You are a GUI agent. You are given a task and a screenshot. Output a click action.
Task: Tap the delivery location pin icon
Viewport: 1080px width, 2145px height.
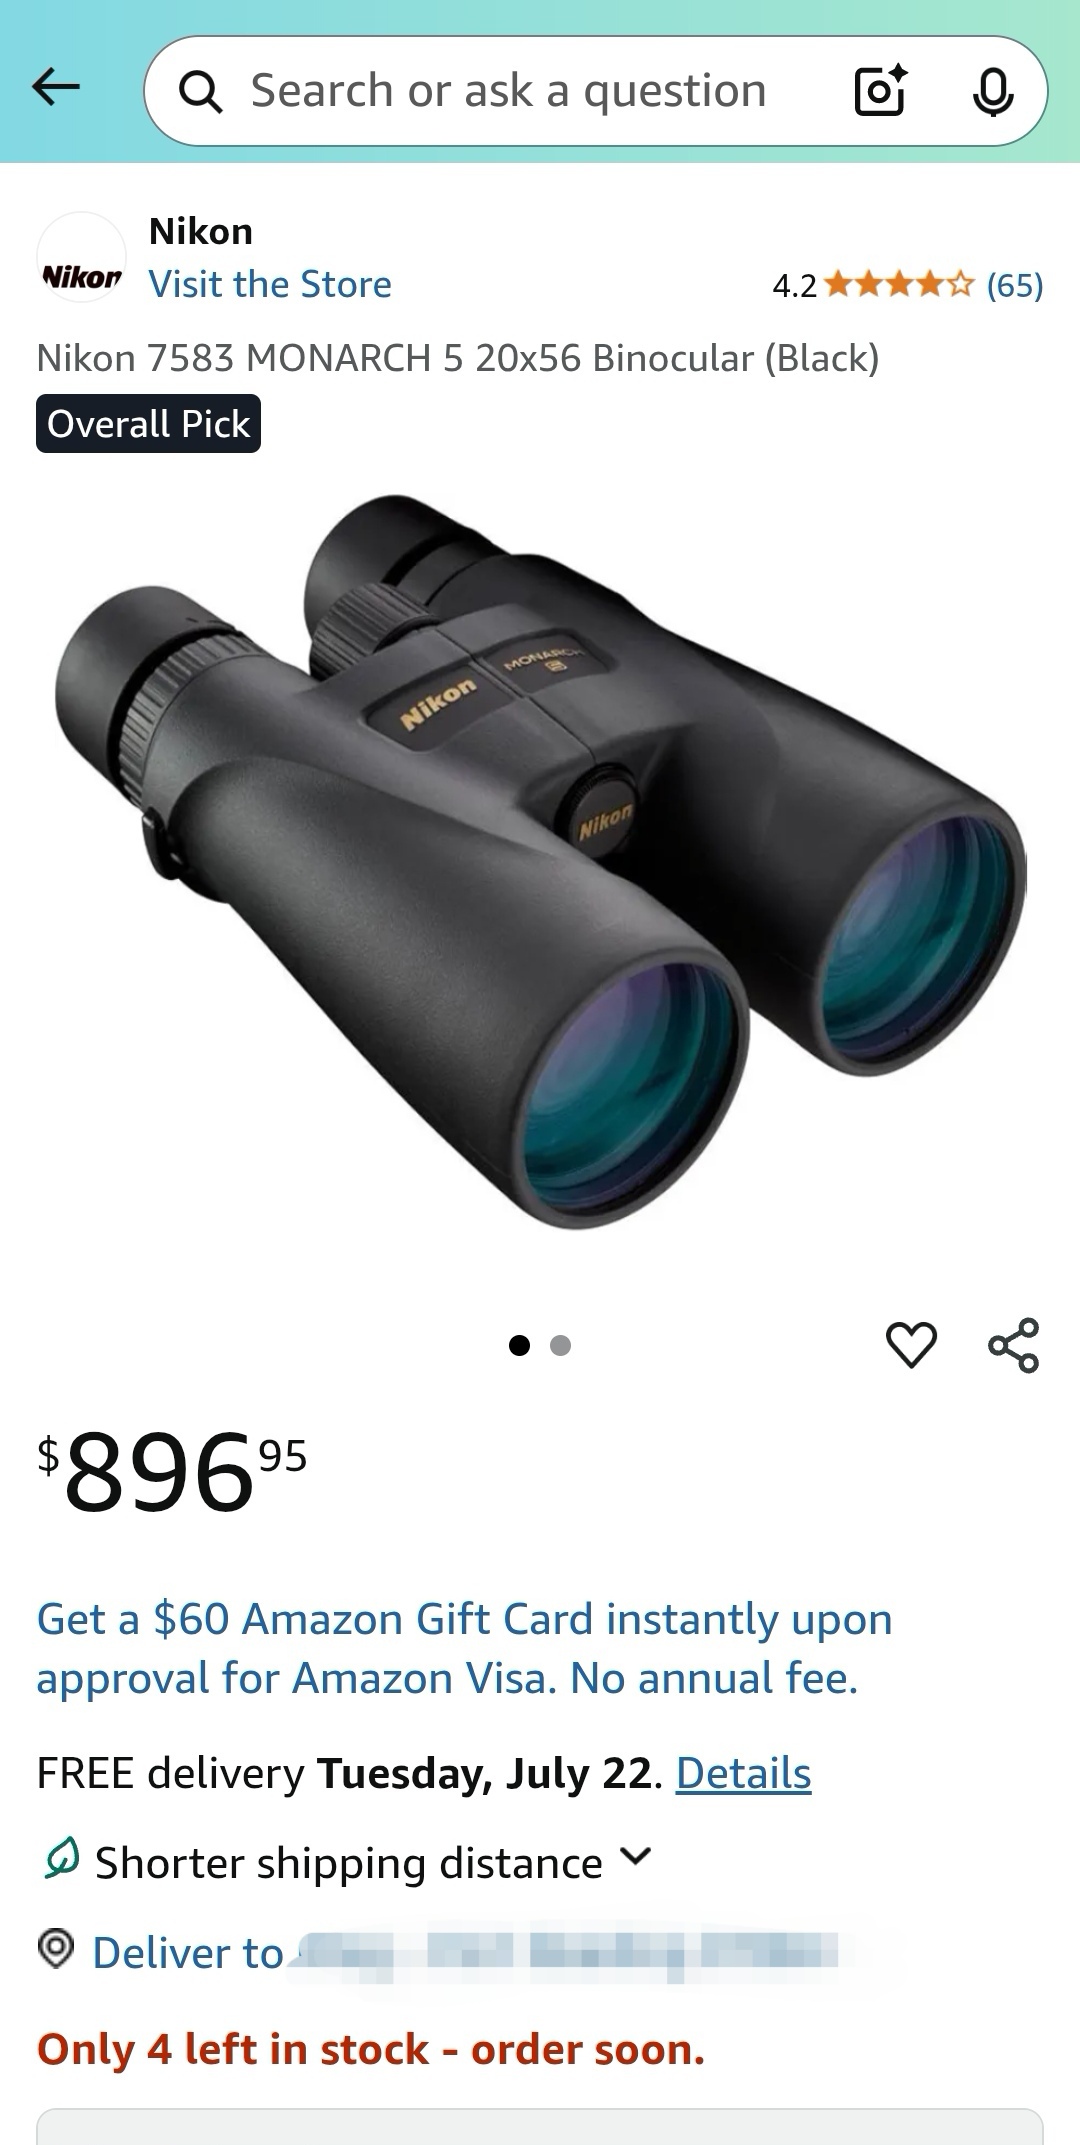56,1948
